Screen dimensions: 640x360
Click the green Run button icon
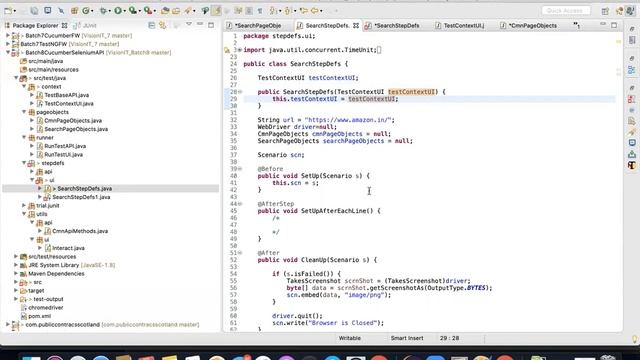(x=118, y=11)
